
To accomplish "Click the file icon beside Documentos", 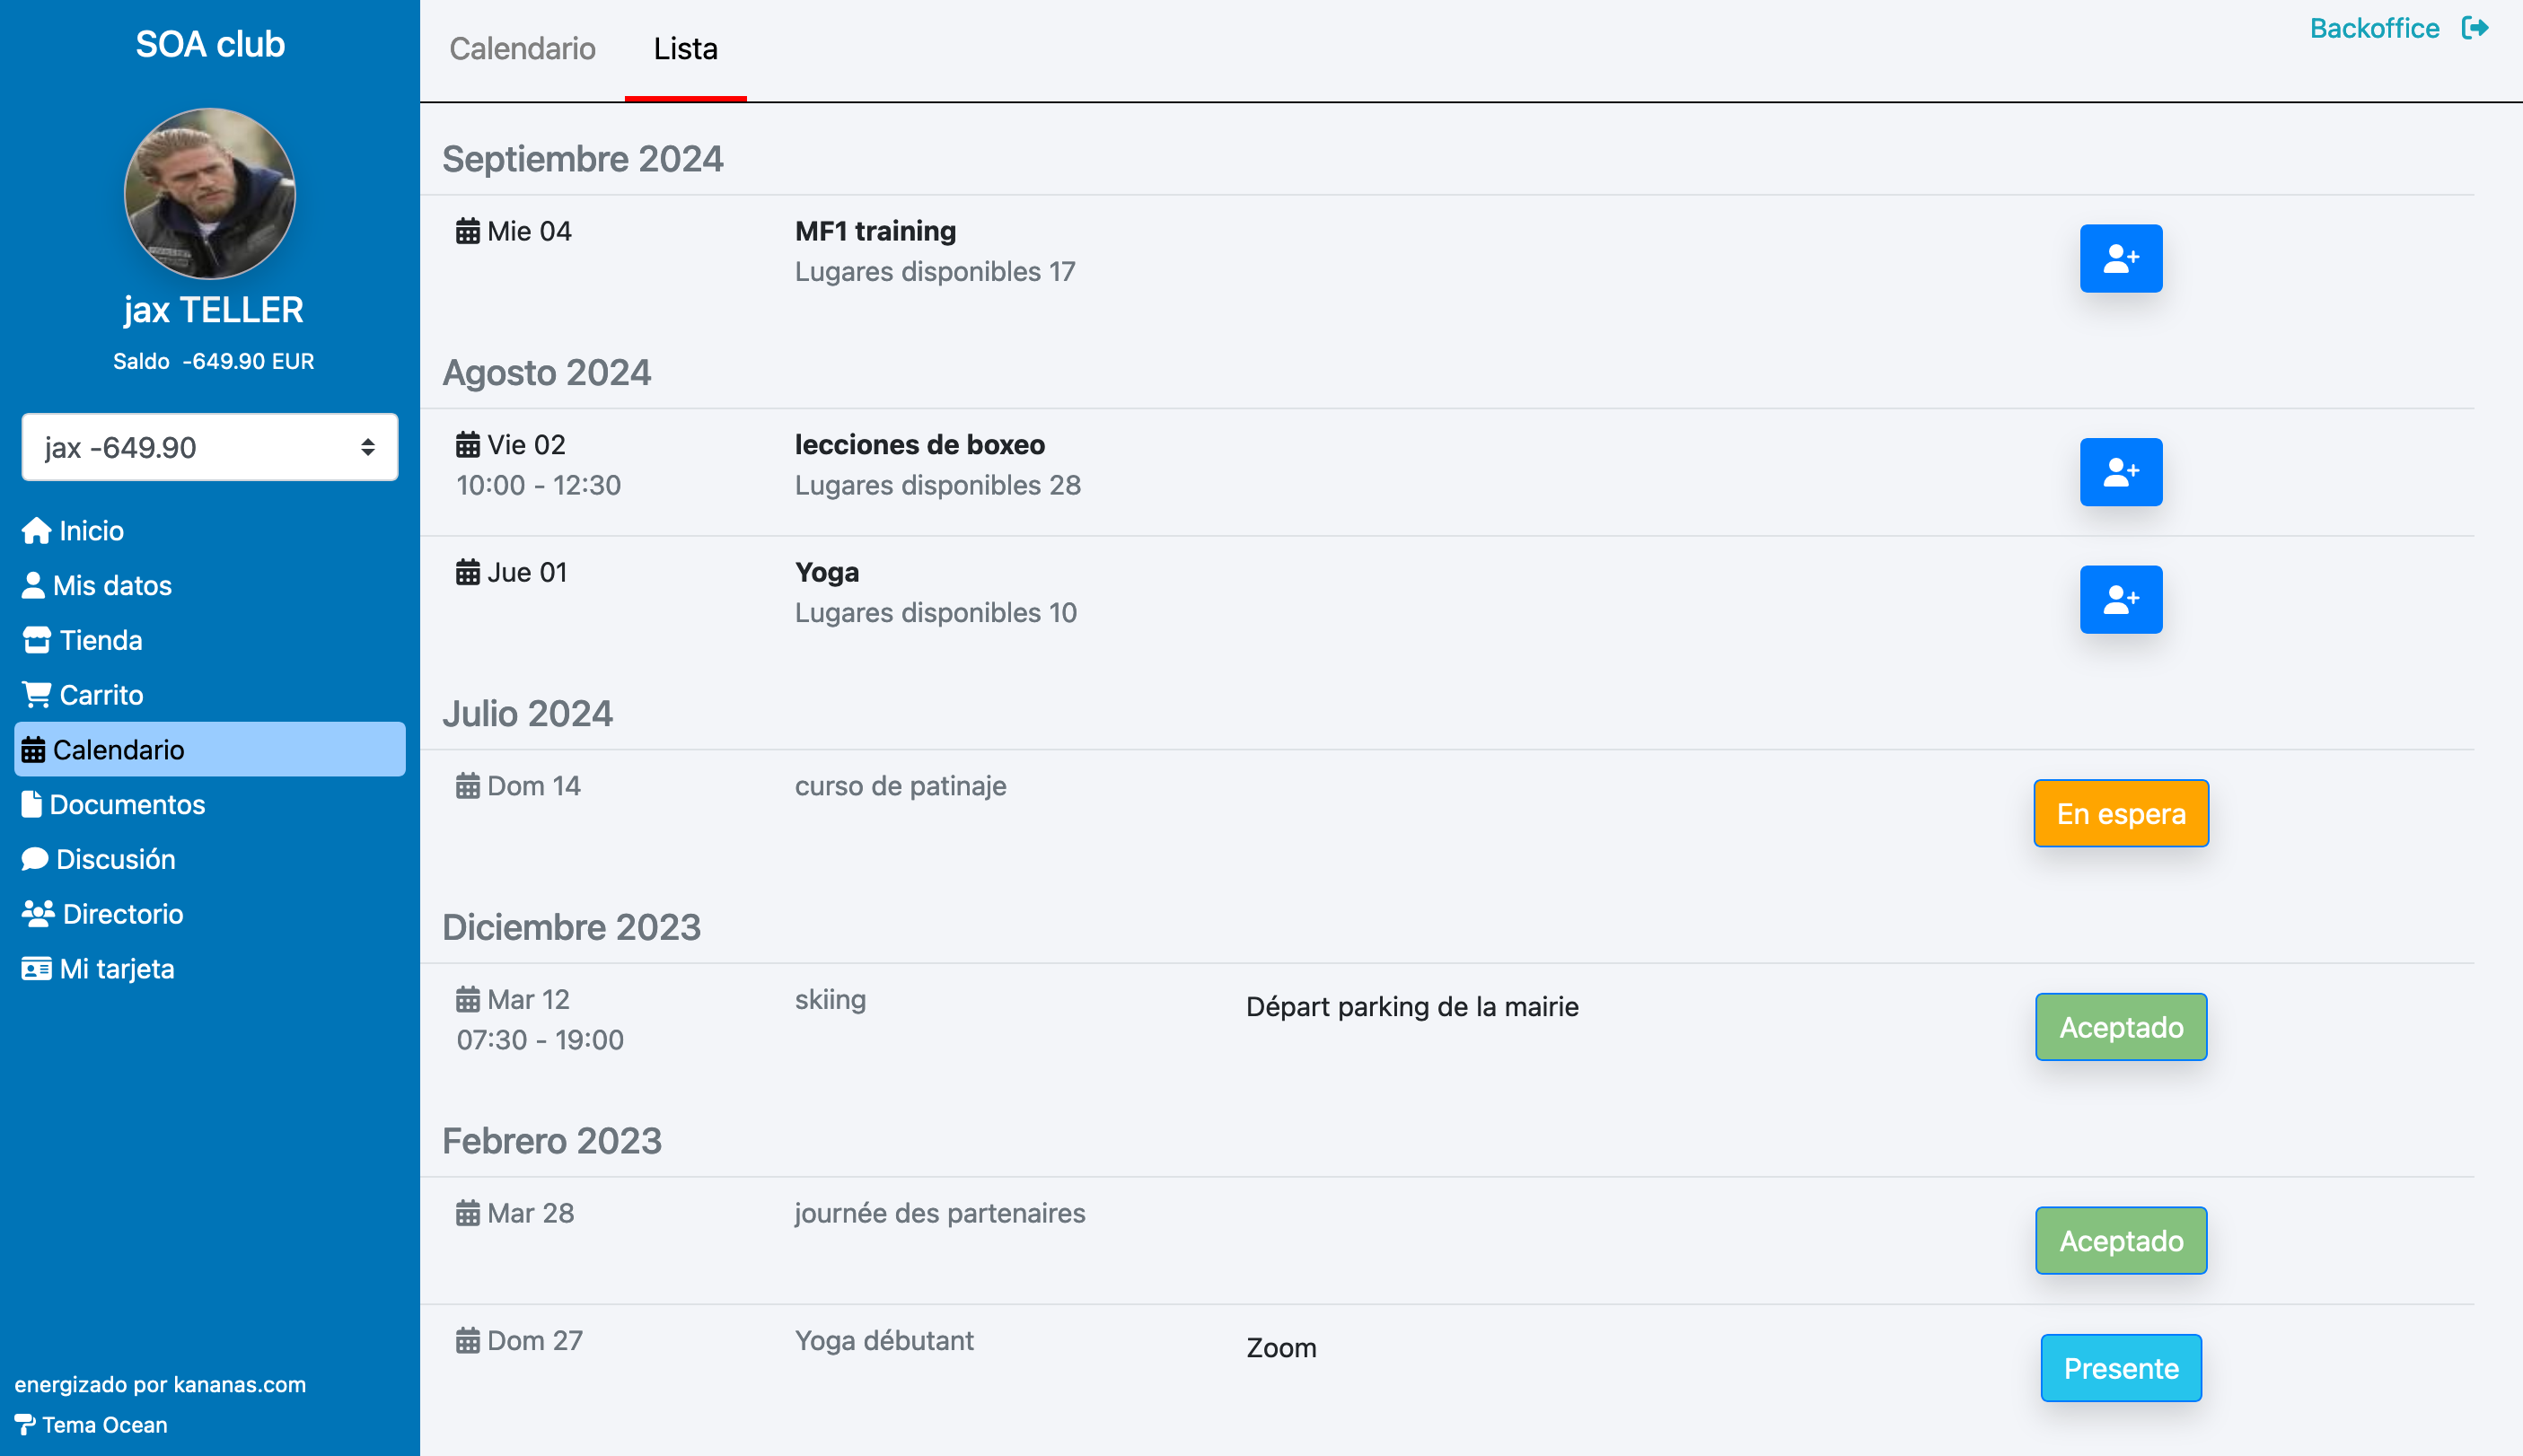I will click(32, 804).
